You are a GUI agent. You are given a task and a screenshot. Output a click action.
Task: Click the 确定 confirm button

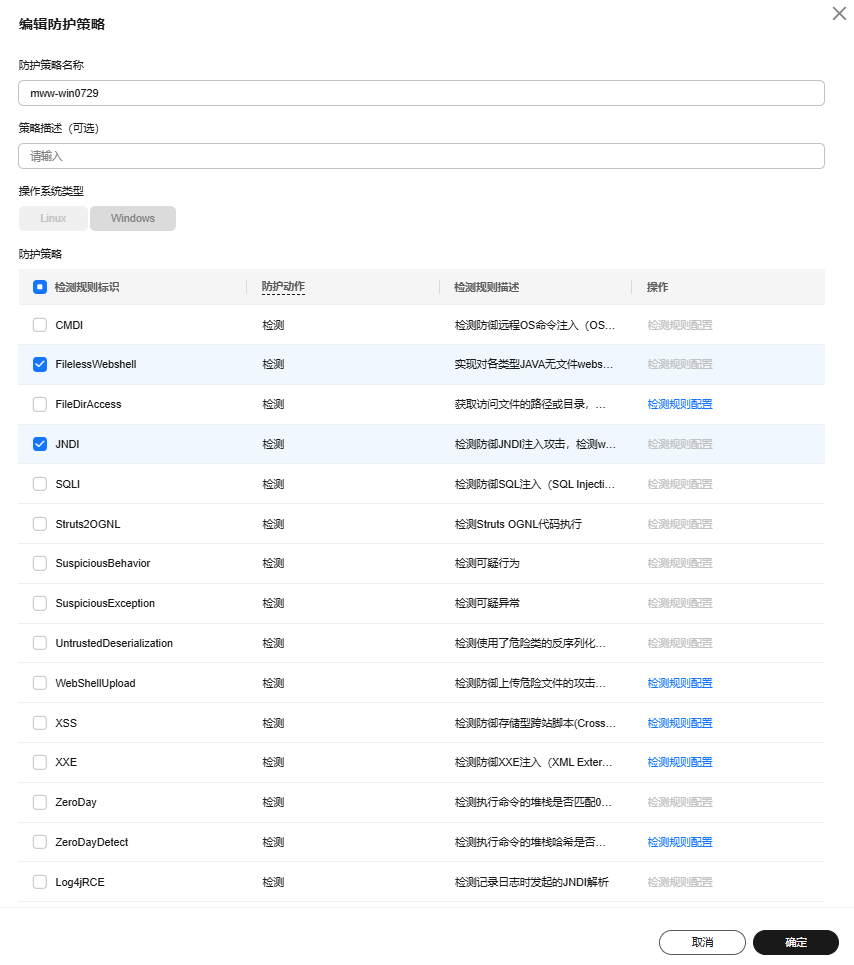[x=796, y=942]
